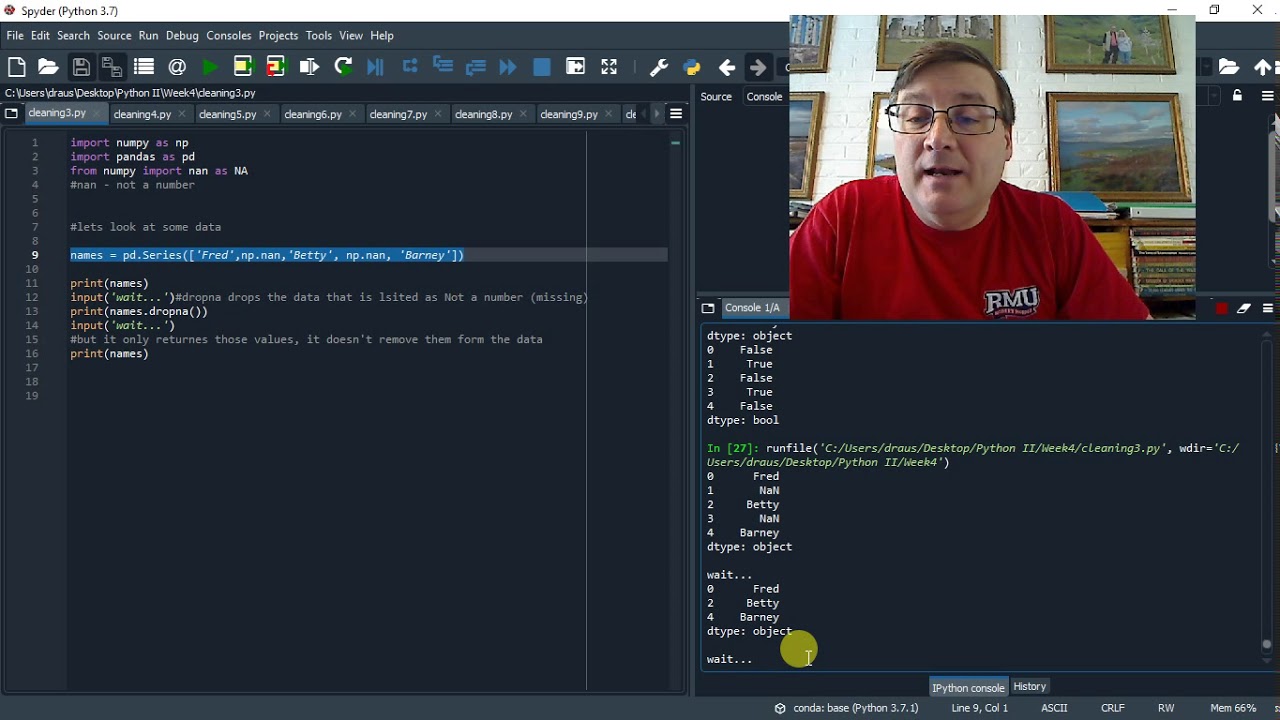Select Source option in help pane
1280x720 pixels.
point(716,96)
